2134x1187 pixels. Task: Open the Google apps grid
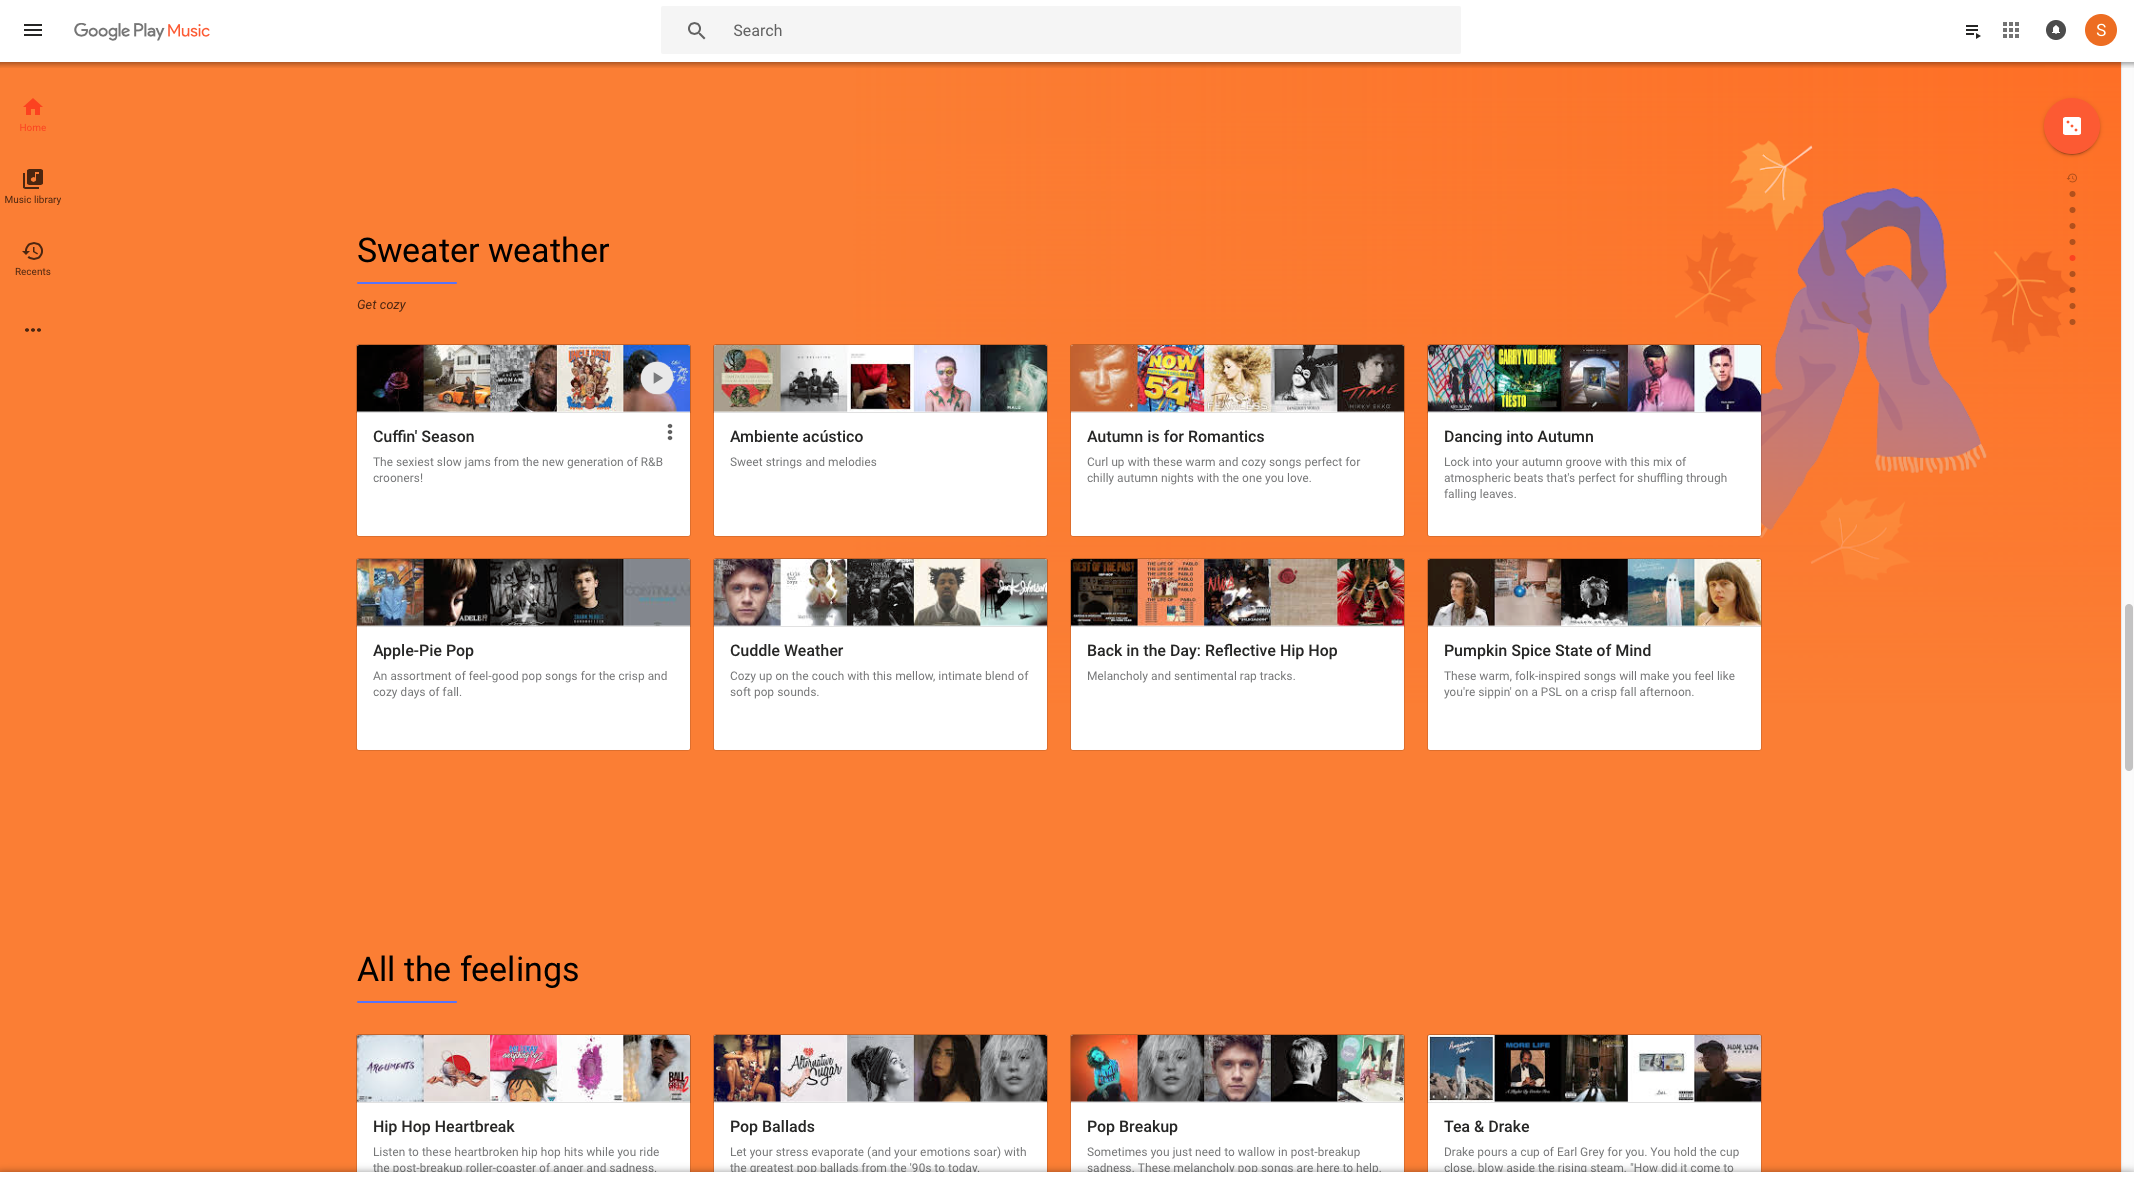2011,30
